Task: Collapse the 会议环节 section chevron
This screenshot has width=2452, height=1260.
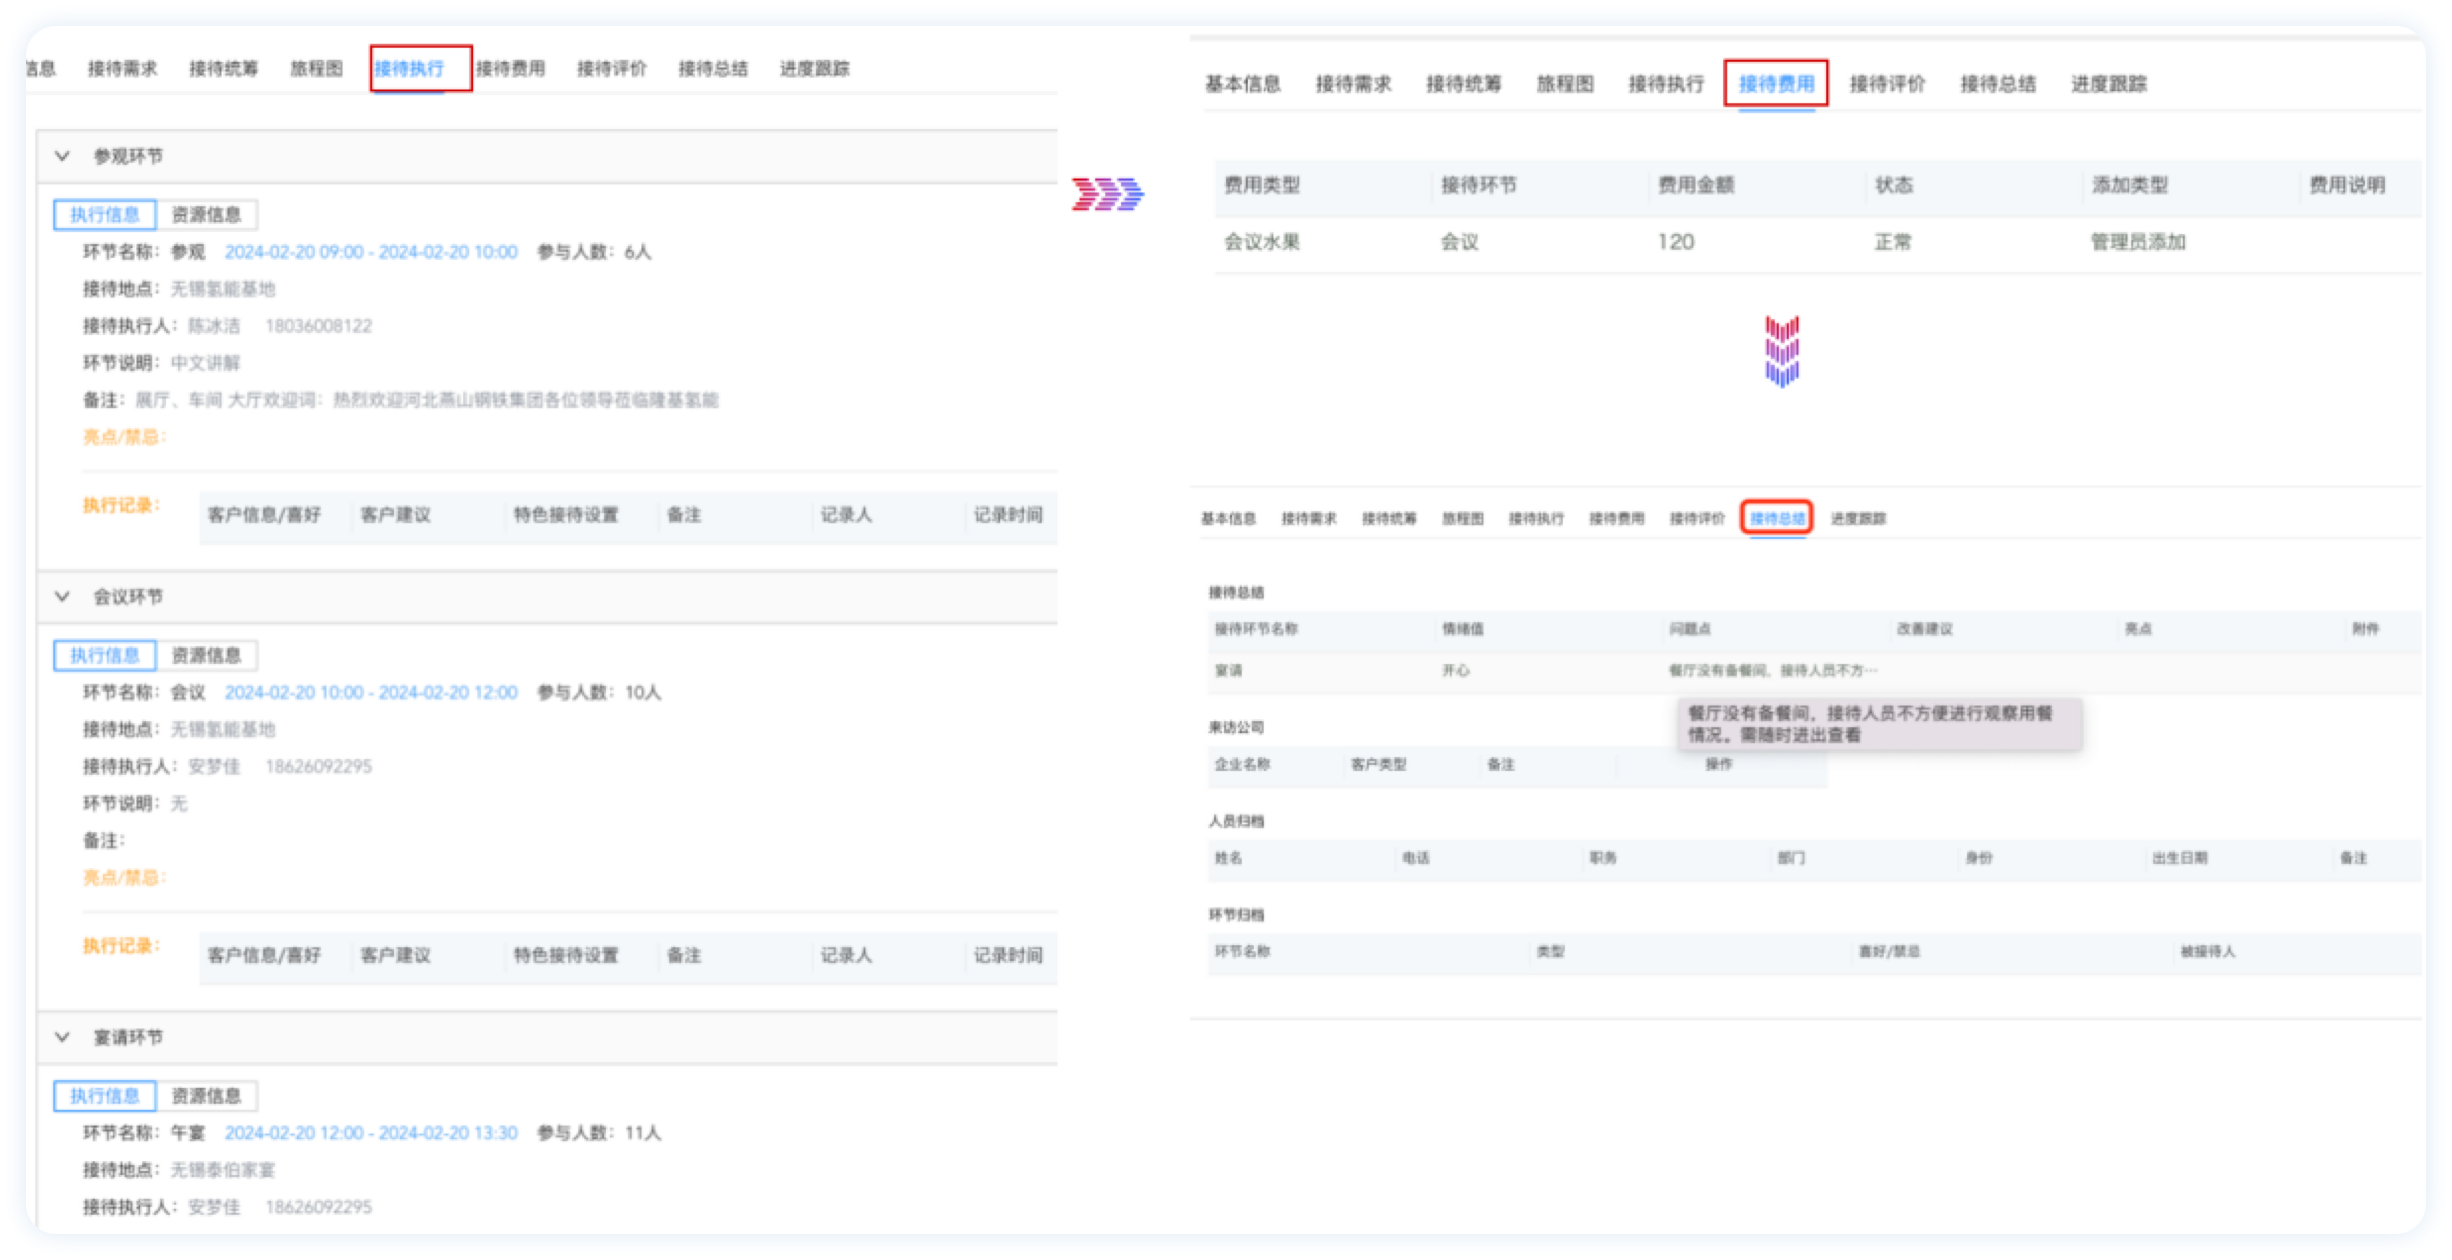Action: pyautogui.click(x=62, y=597)
